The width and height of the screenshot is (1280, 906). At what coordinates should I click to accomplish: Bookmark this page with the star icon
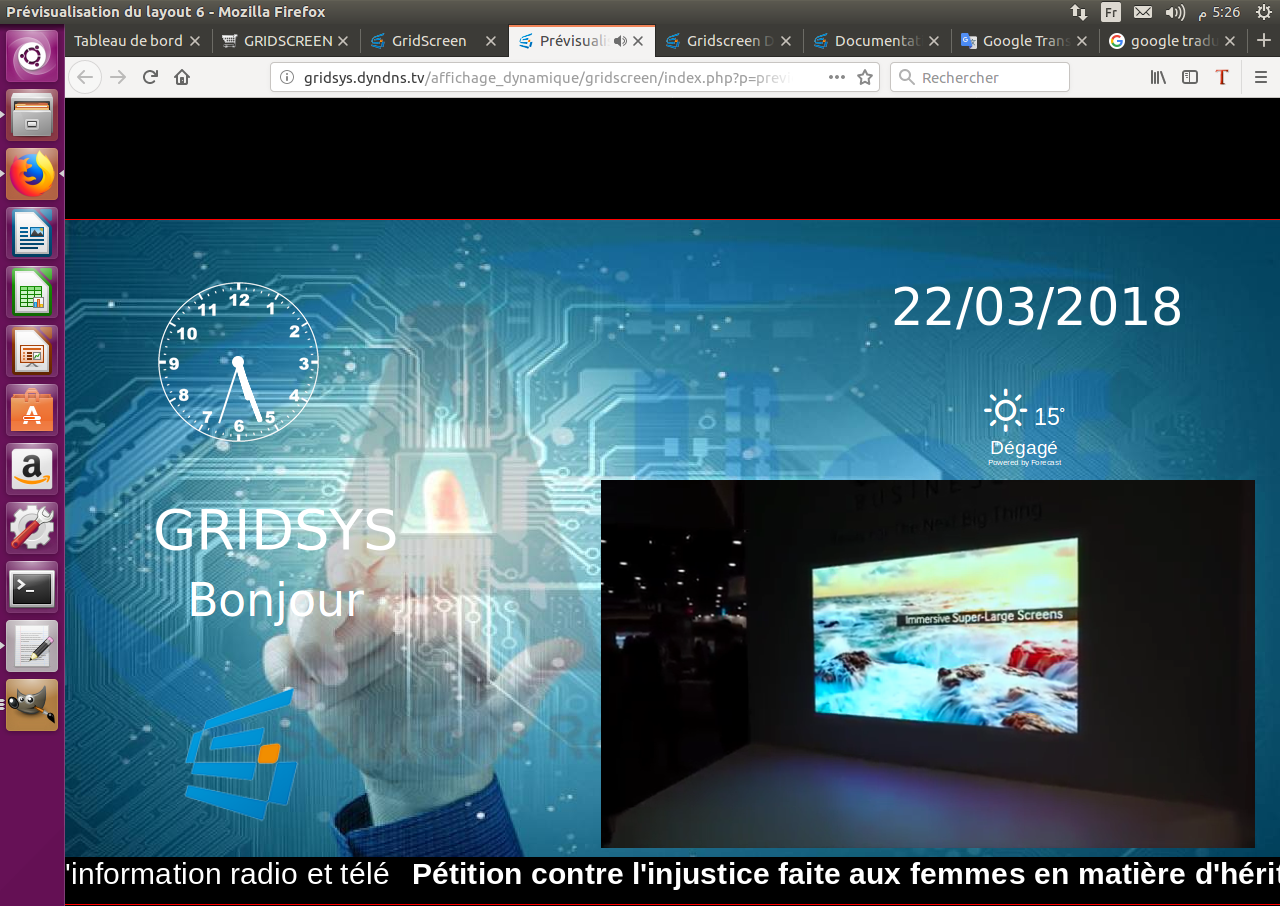[865, 77]
